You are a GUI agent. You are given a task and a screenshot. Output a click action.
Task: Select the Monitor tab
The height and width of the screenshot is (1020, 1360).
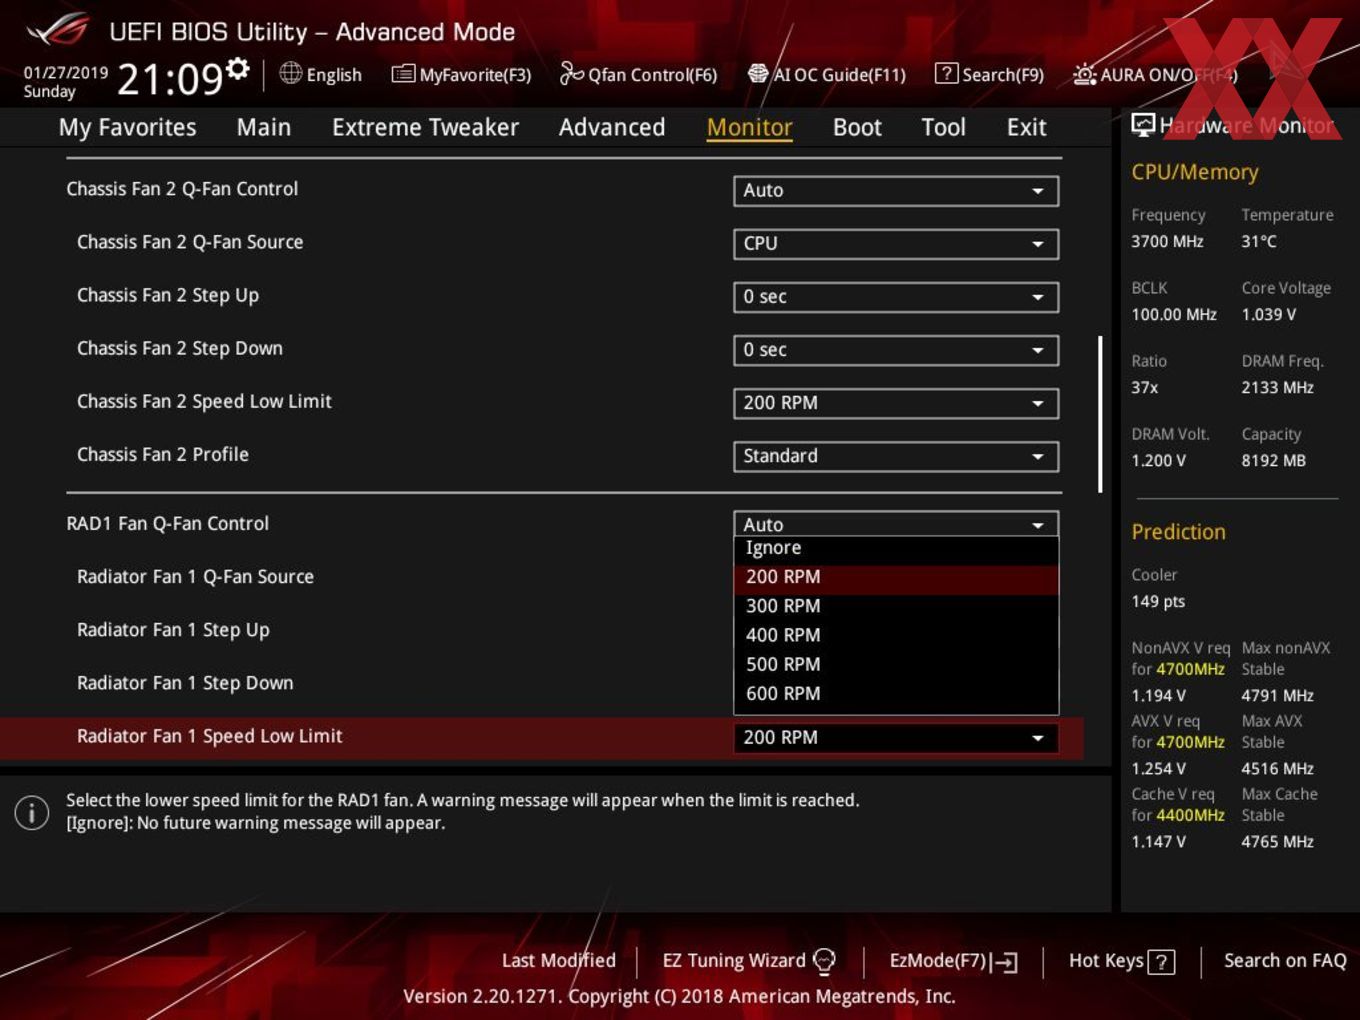click(x=750, y=128)
